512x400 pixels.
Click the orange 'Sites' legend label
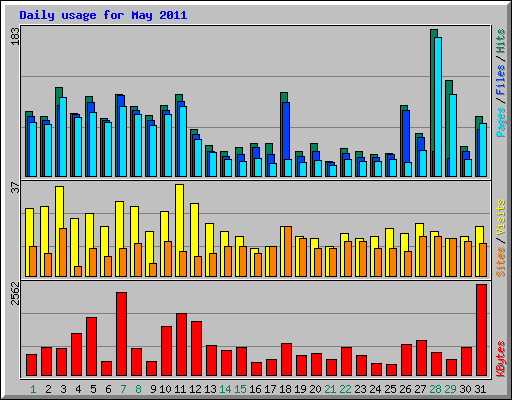pos(500,262)
